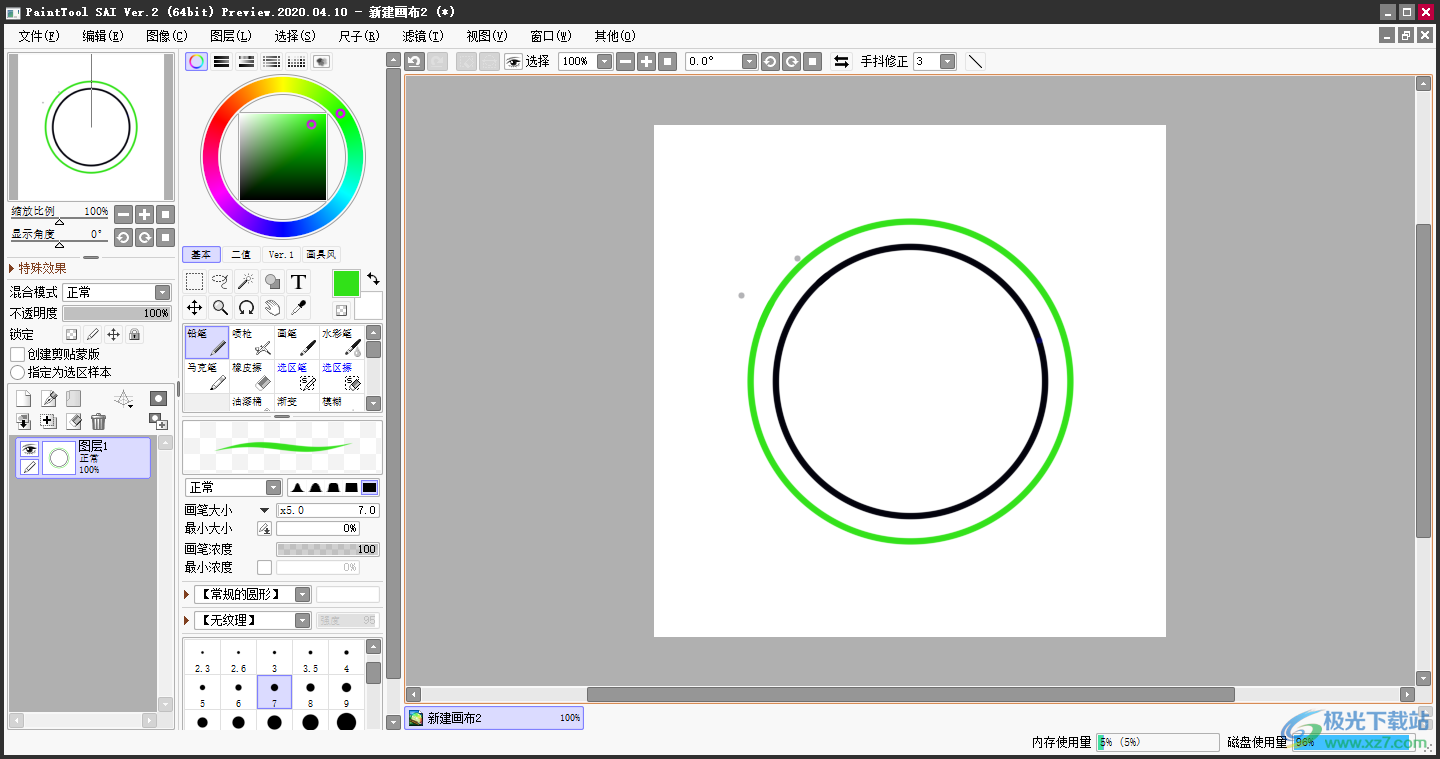Select the zoom magnifier tool
The height and width of the screenshot is (759, 1440).
pyautogui.click(x=221, y=308)
